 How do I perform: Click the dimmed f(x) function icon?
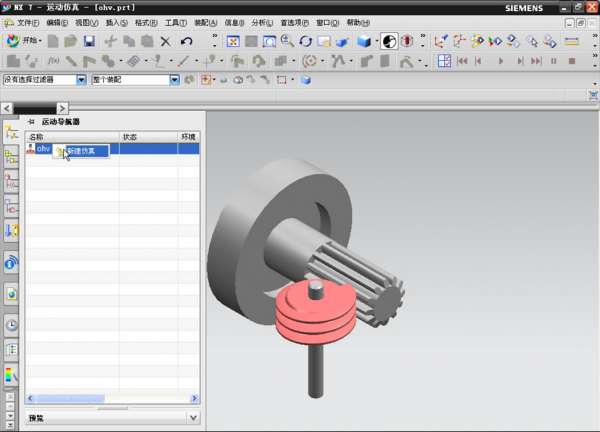coord(53,61)
